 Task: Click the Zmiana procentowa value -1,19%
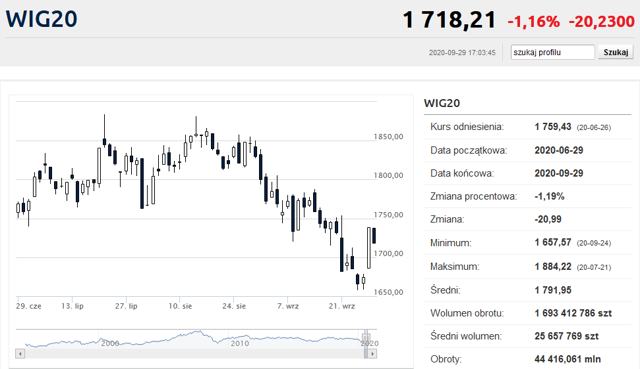point(549,196)
